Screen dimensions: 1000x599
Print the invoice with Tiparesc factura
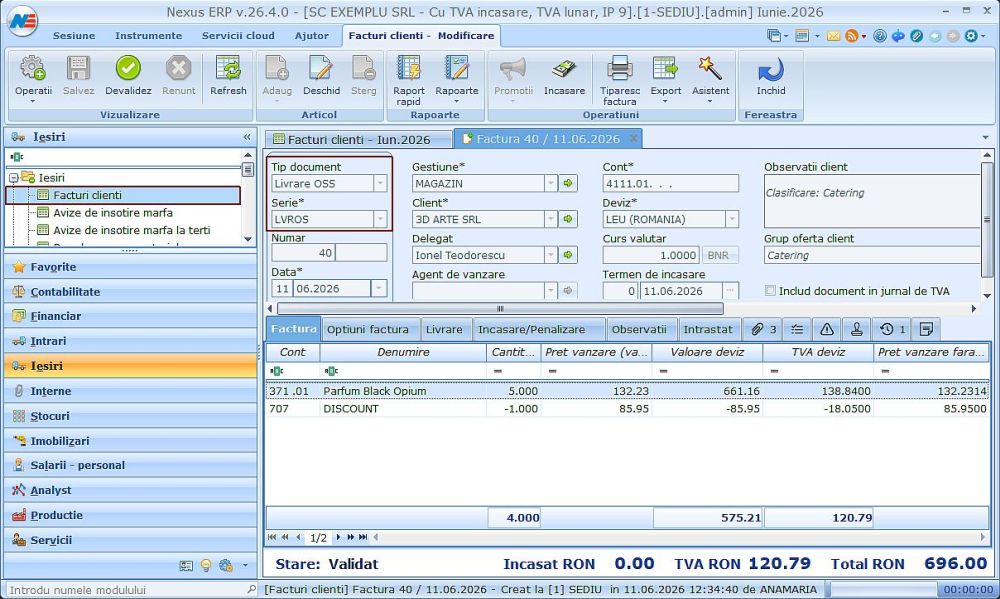pos(620,80)
